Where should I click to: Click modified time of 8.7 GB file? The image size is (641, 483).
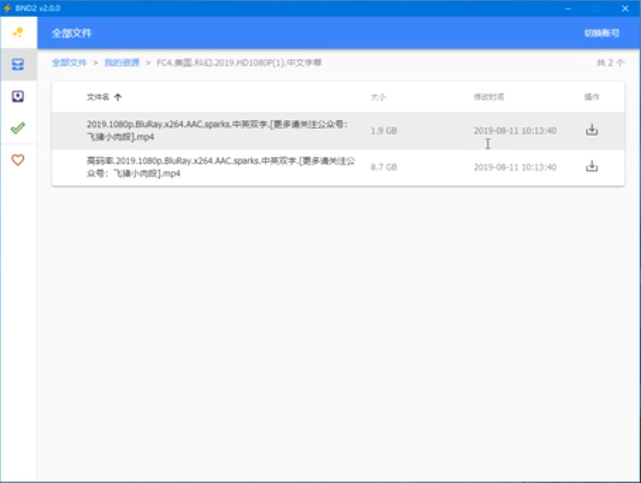(515, 167)
